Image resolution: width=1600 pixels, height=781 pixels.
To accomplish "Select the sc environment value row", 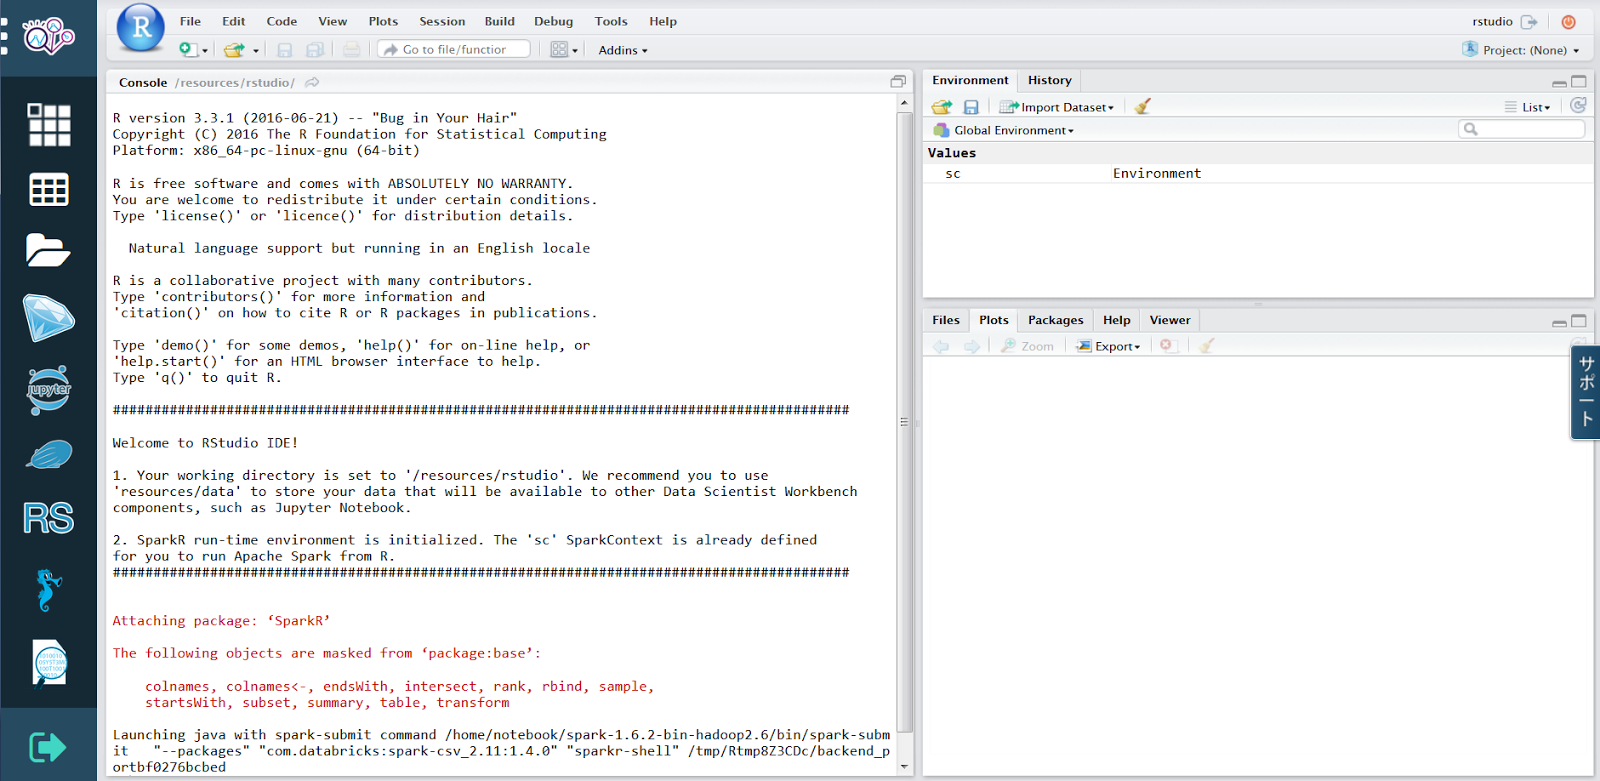I will [1258, 173].
